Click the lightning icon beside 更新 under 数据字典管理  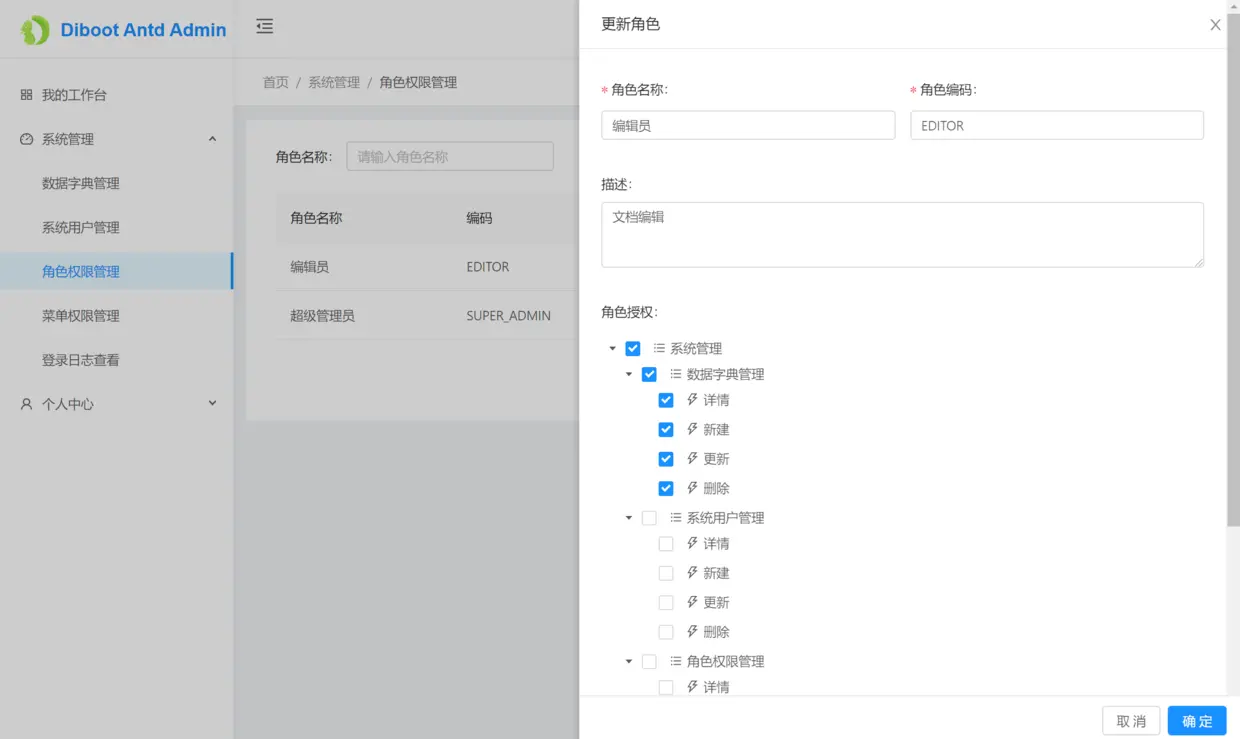tap(692, 458)
